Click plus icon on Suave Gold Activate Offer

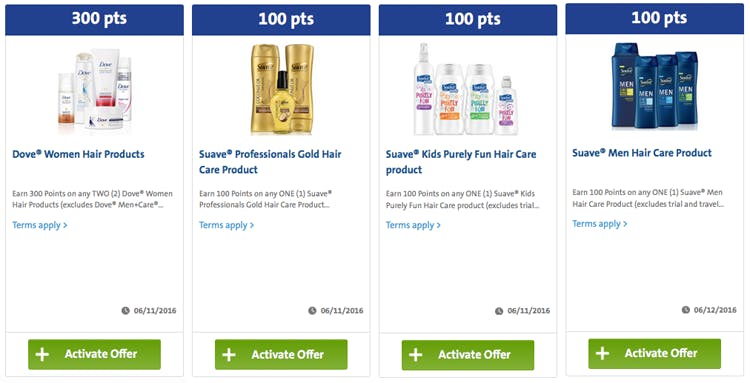click(229, 355)
